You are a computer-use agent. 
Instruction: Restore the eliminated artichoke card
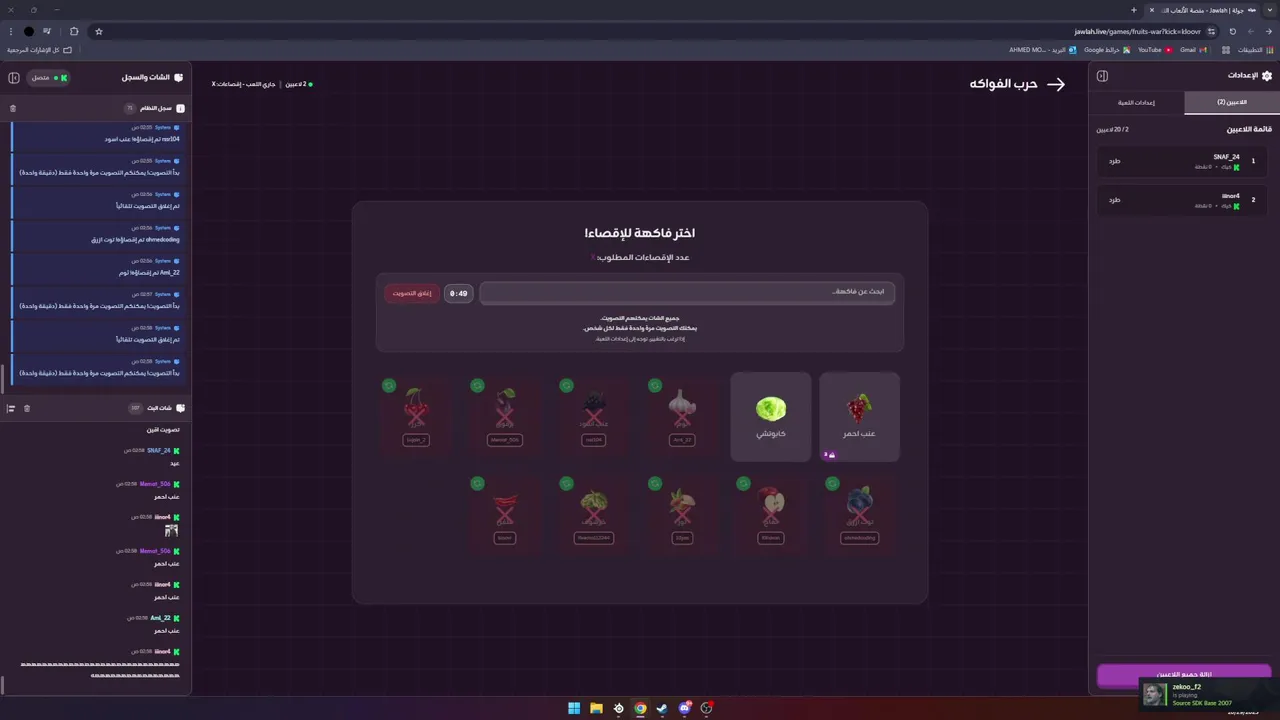[566, 483]
